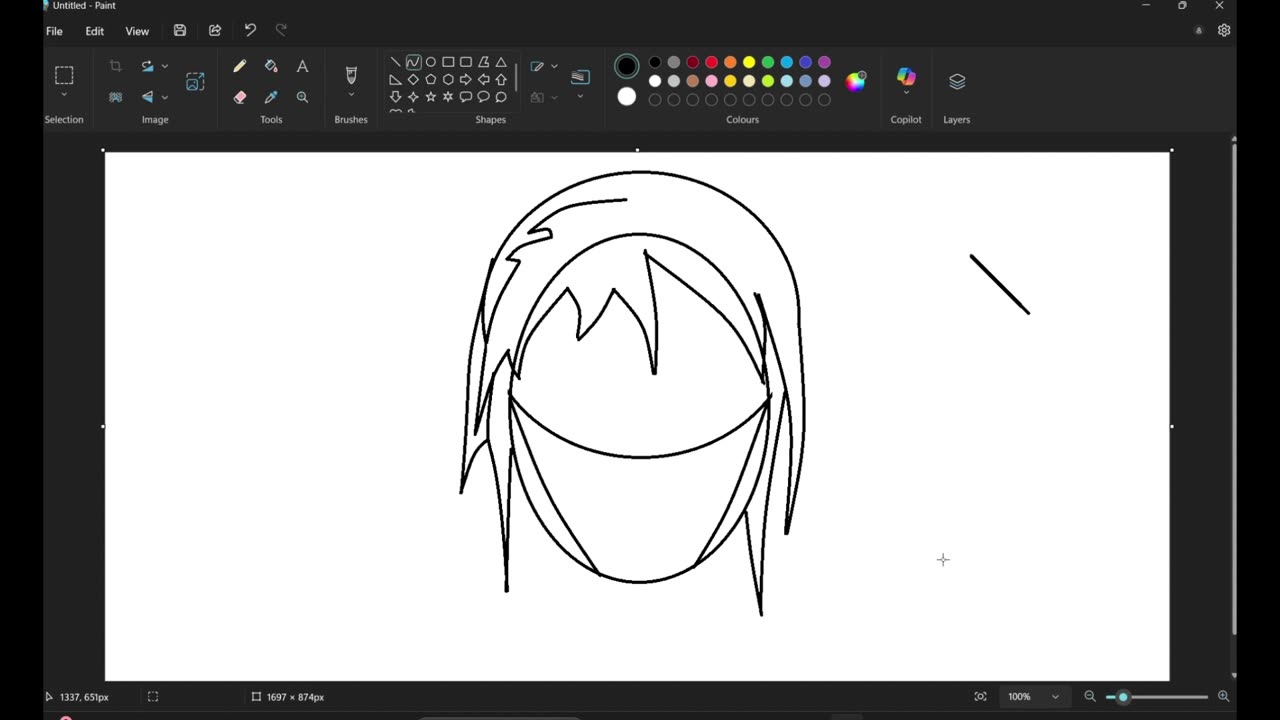Choose the pink colour swatch

[712, 81]
